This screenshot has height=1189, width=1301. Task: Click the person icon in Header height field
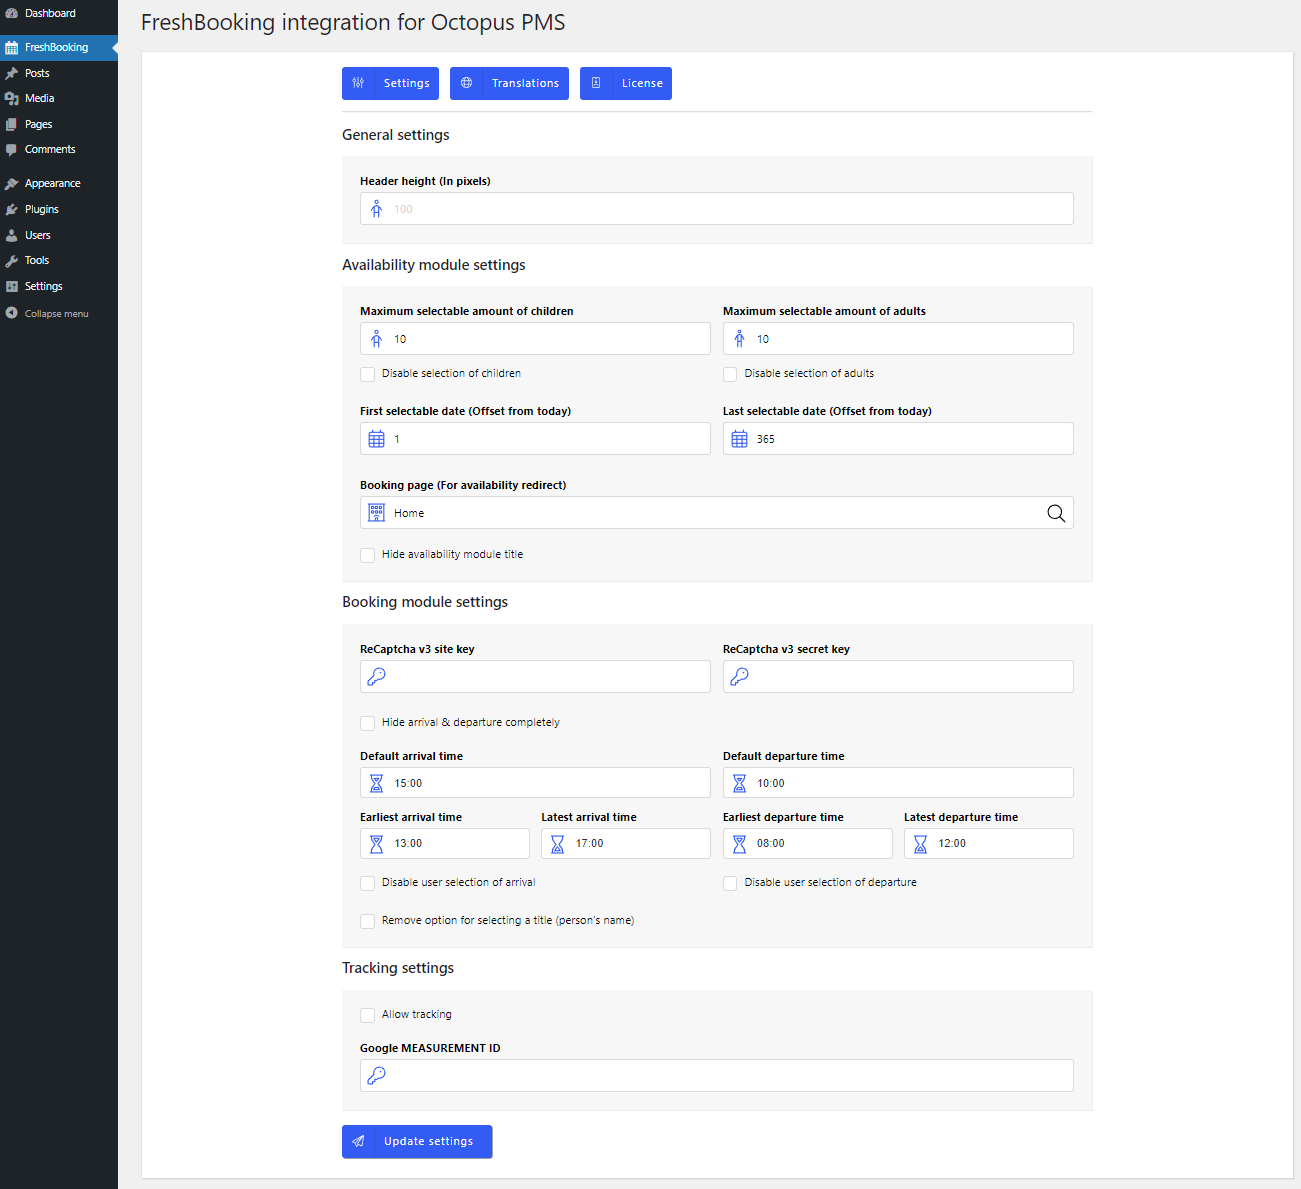coord(376,209)
